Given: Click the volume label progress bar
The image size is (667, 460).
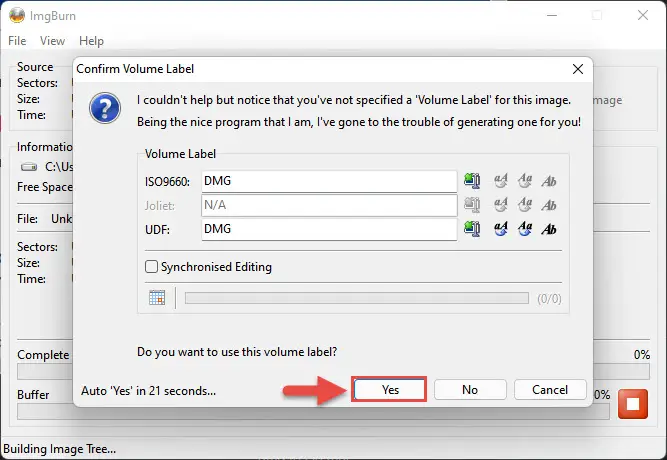Looking at the screenshot, I should (x=357, y=298).
